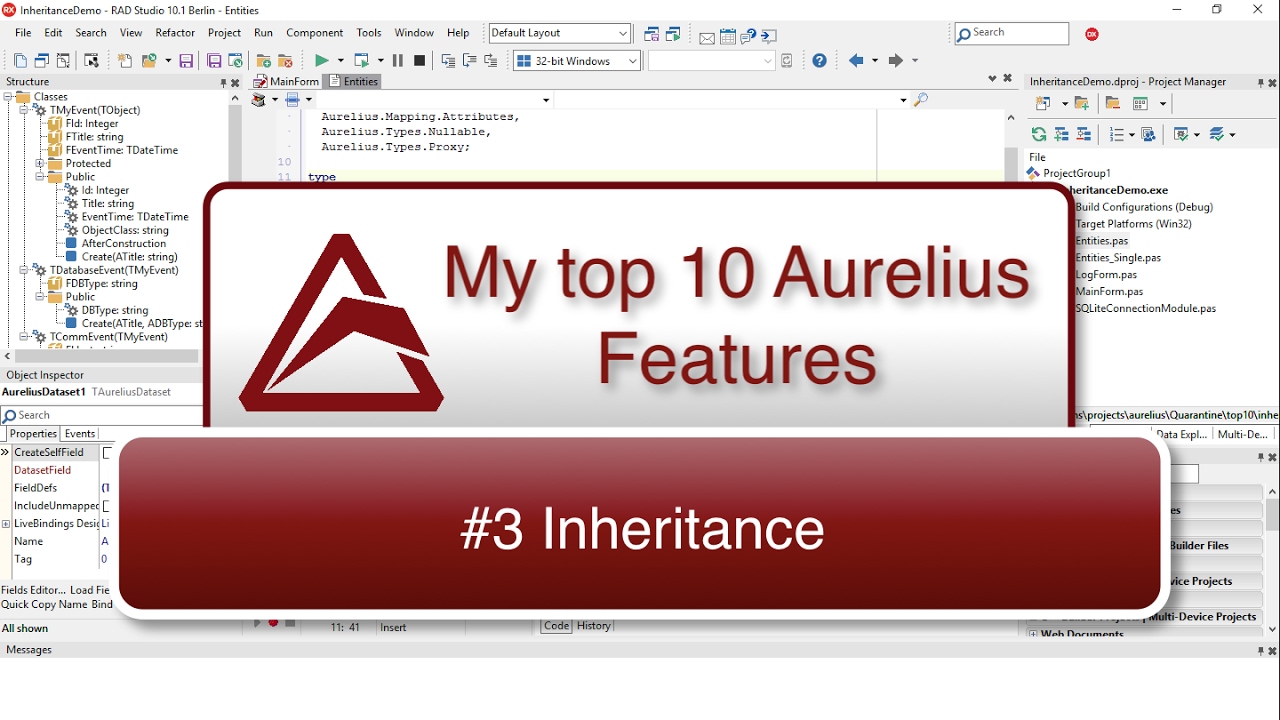Viewport: 1280px width, 720px height.
Task: Select Build Configurations (Debug) in Project Manager
Action: coord(1144,207)
